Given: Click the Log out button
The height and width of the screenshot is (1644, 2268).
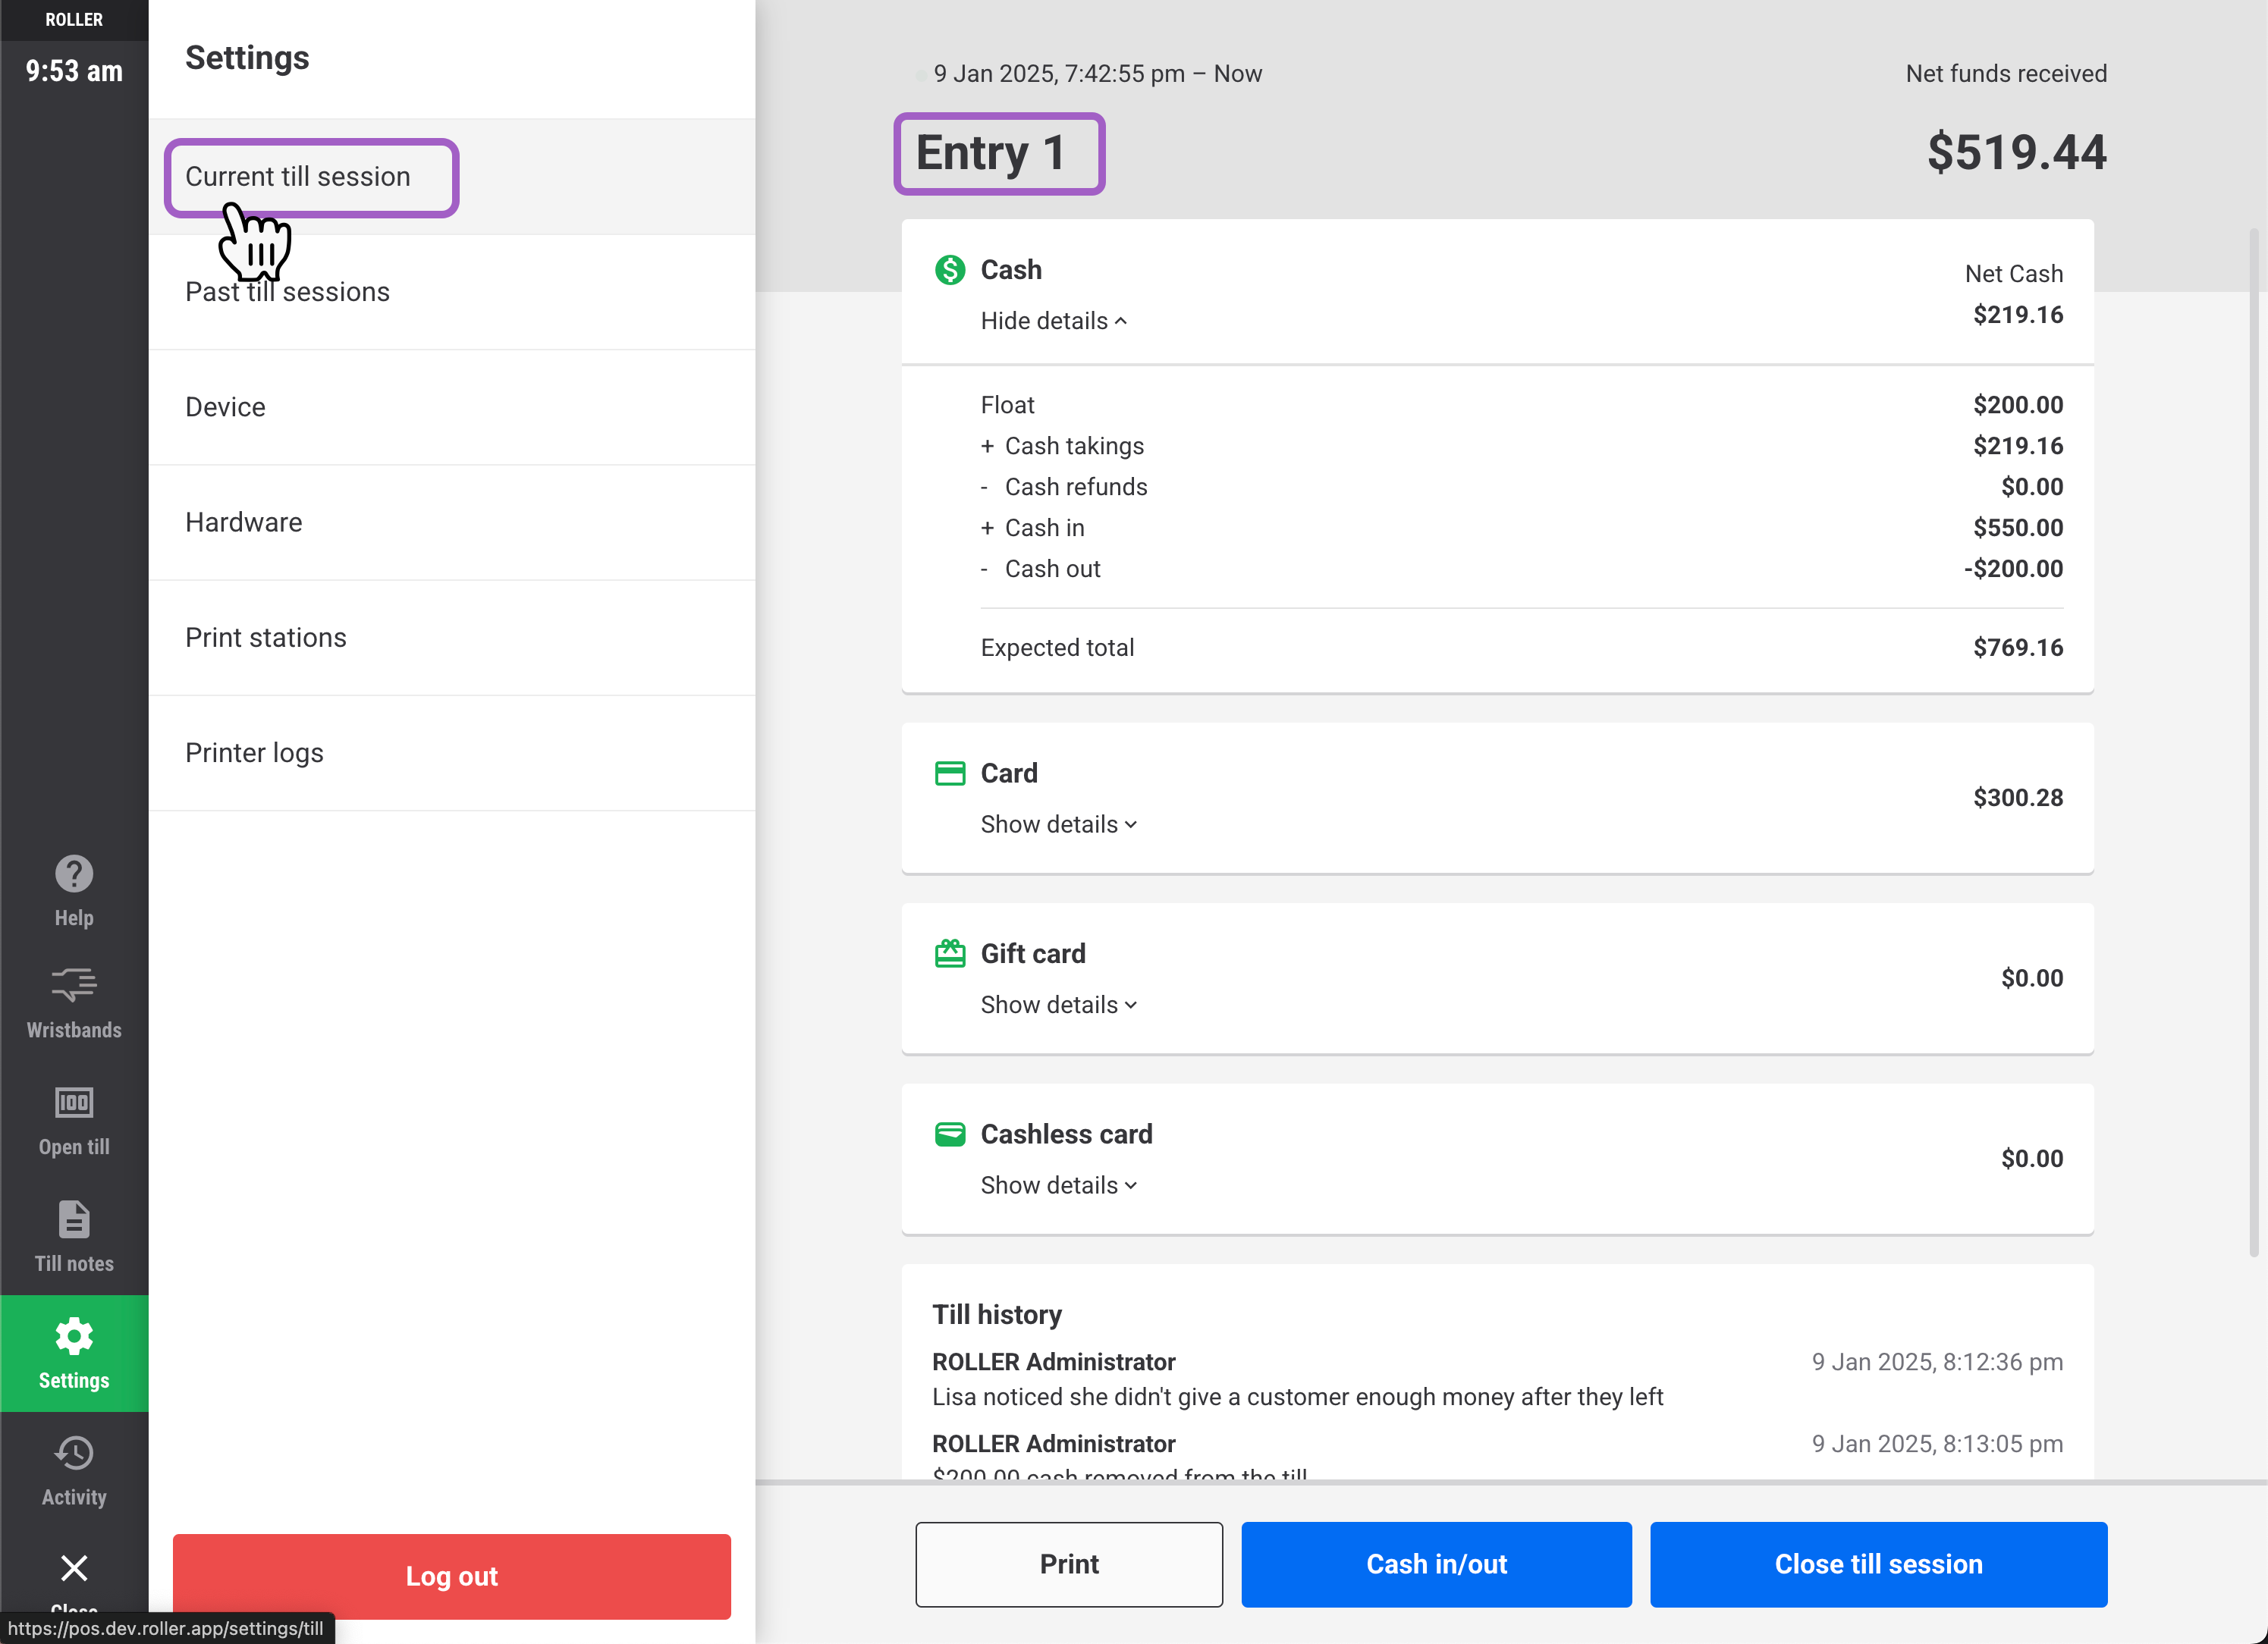Looking at the screenshot, I should [x=452, y=1576].
